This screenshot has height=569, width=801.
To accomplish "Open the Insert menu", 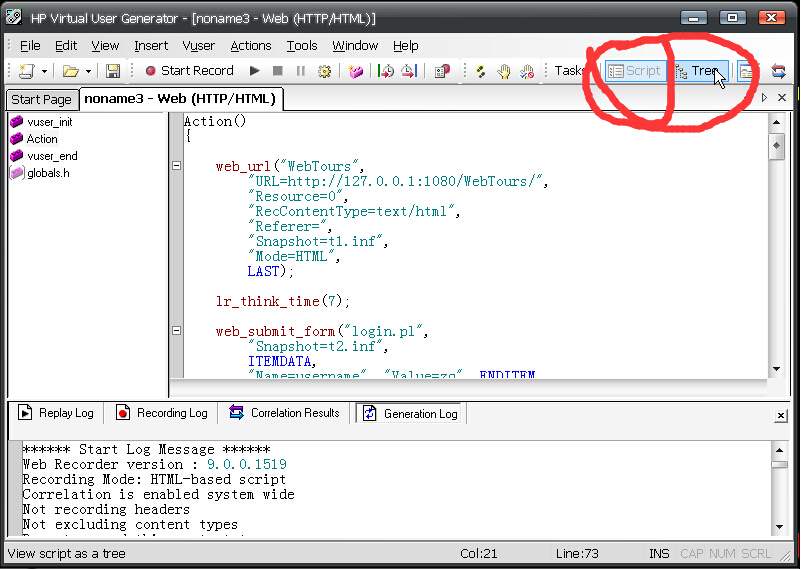I will point(151,45).
